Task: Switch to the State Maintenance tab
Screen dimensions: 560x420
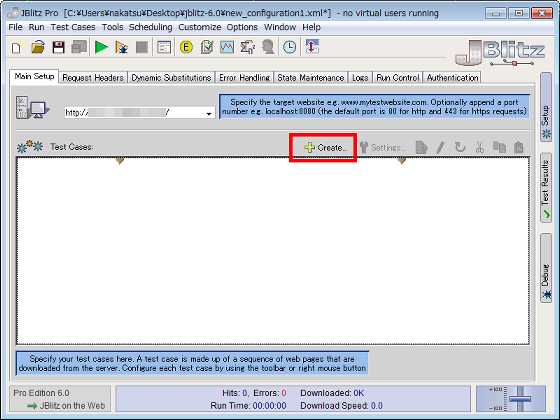Action: tap(311, 78)
